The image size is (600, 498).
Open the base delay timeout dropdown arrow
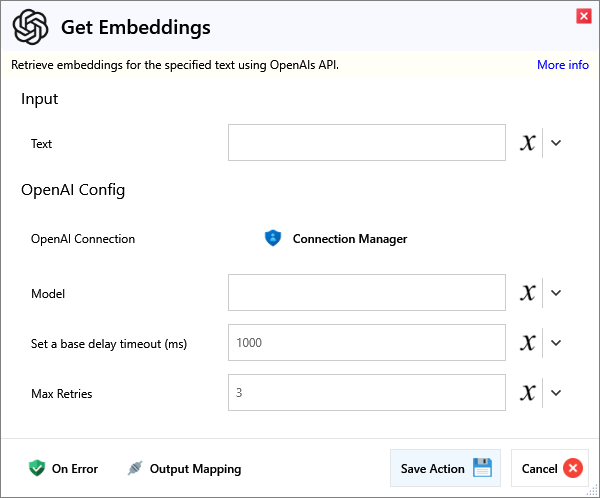coord(557,343)
